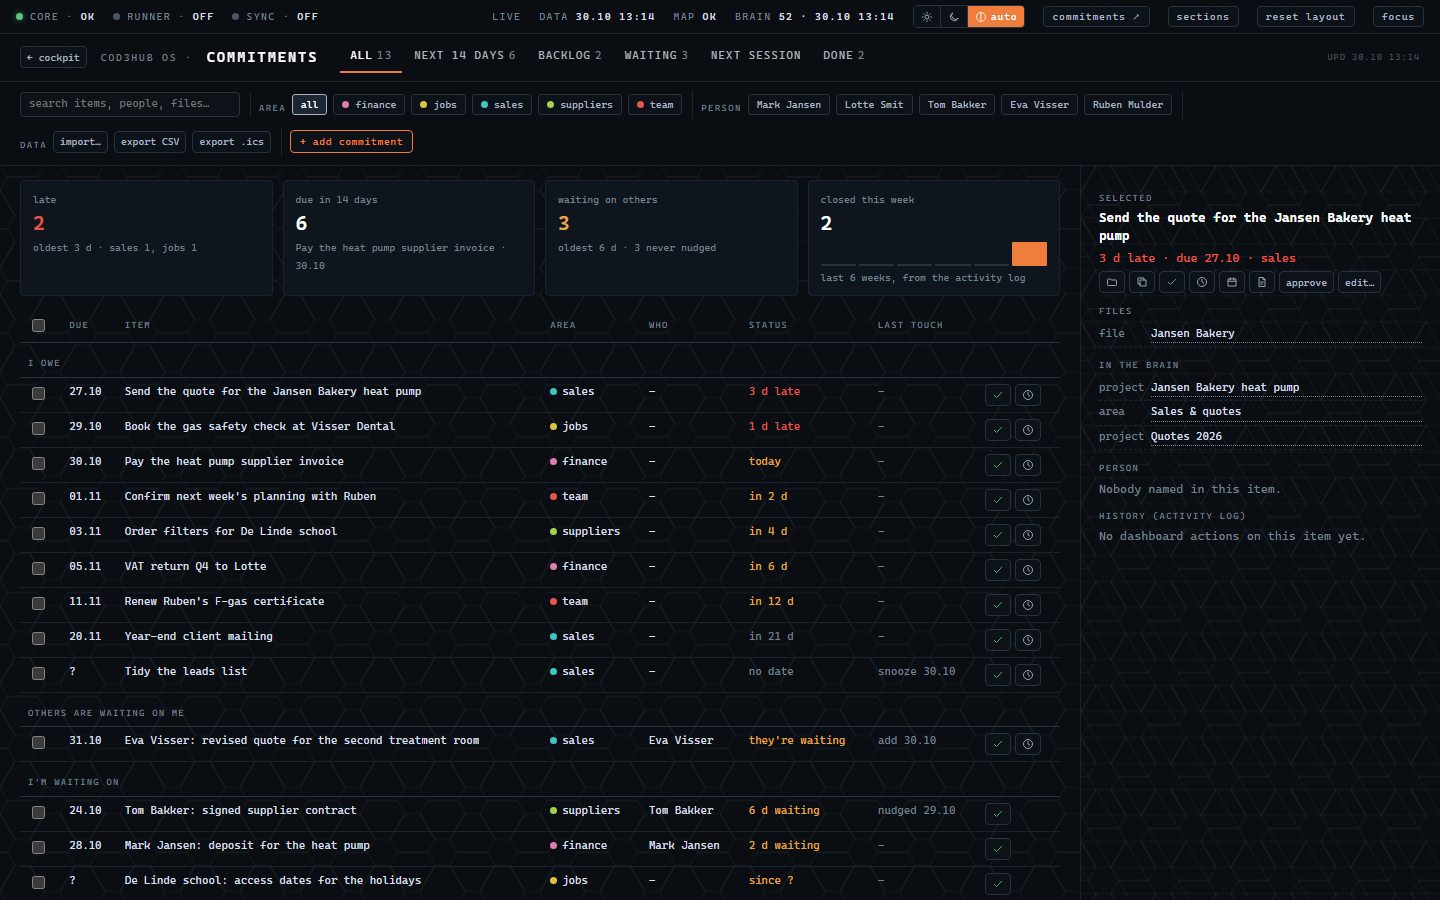Check 'Mark Jansen: deposit for the heat pump'
Viewport: 1440px width, 900px height.
(38, 847)
